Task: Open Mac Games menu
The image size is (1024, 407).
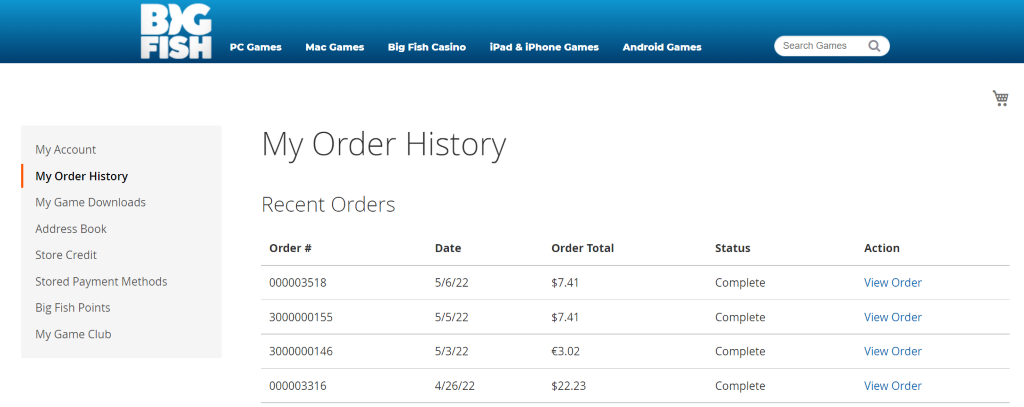Action: [335, 47]
